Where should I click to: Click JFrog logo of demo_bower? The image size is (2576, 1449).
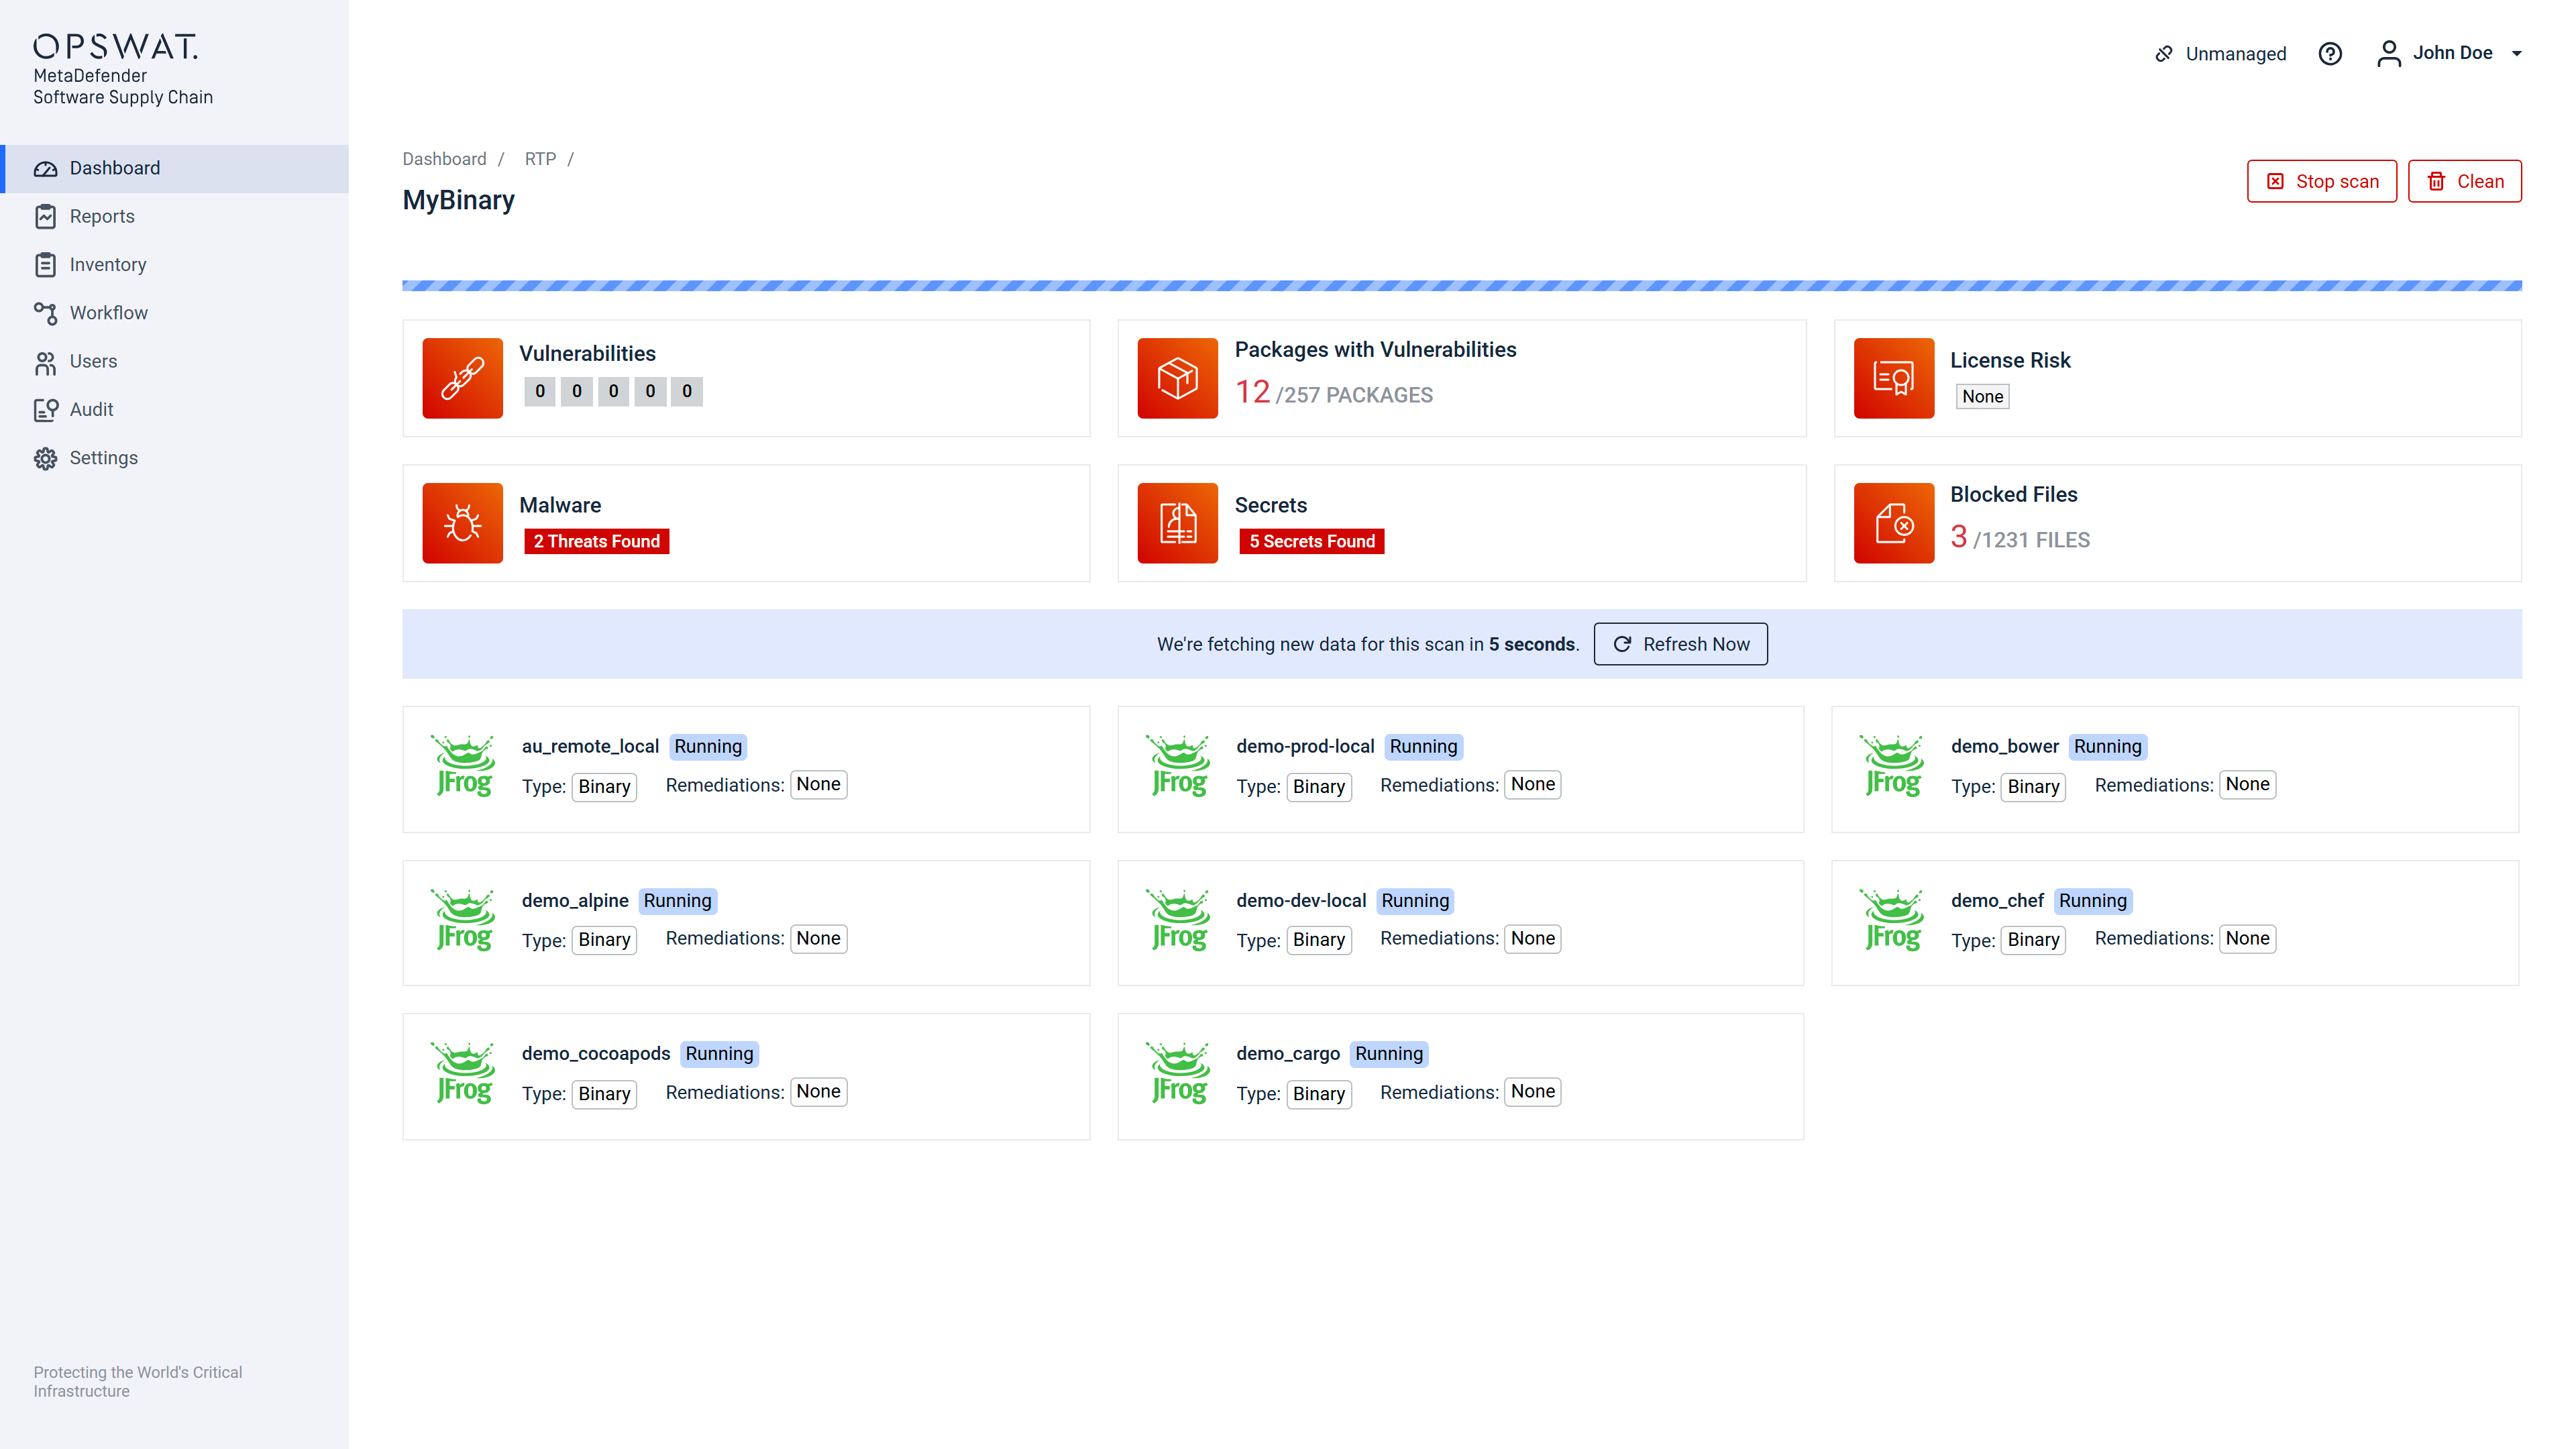coord(1893,766)
